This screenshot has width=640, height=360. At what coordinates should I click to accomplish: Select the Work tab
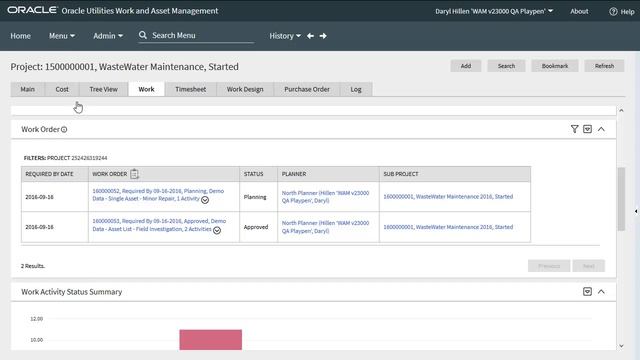pyautogui.click(x=147, y=89)
